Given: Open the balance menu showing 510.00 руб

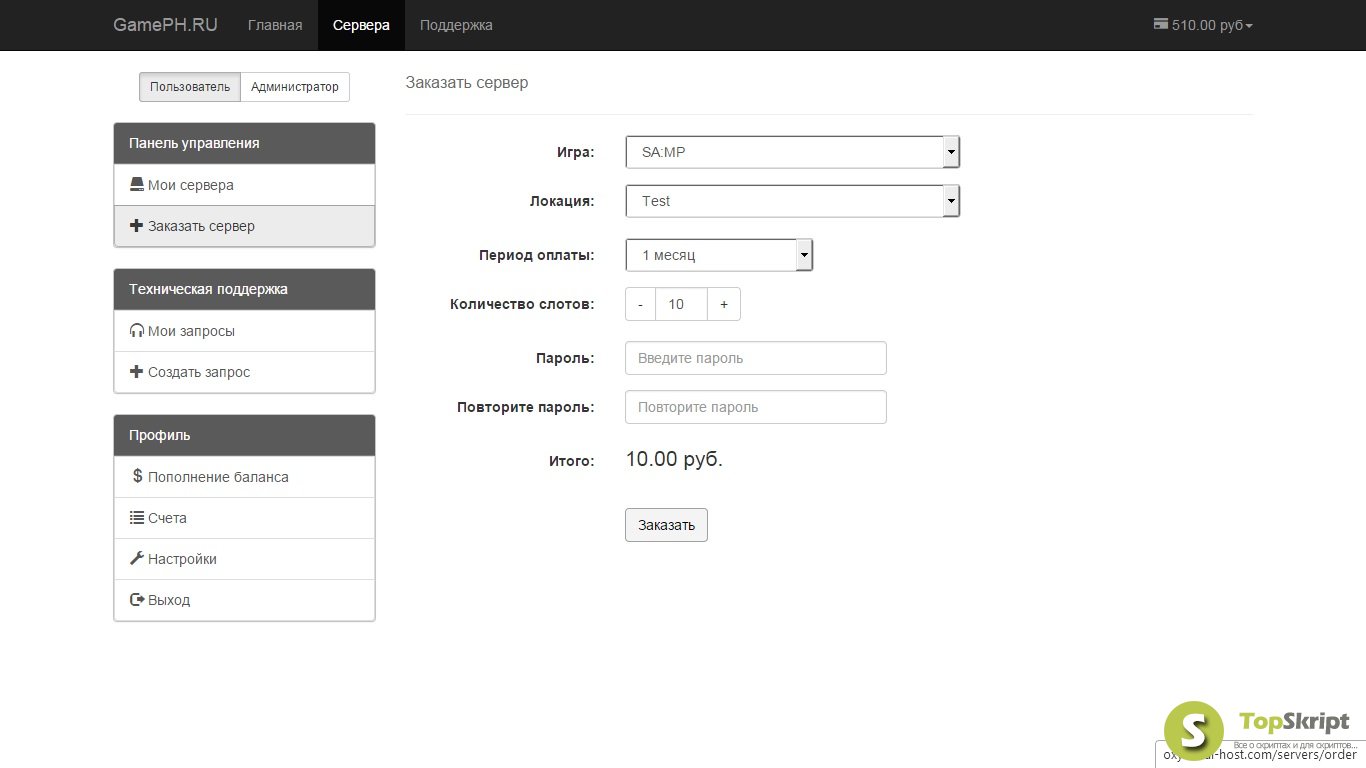Looking at the screenshot, I should tap(1203, 25).
